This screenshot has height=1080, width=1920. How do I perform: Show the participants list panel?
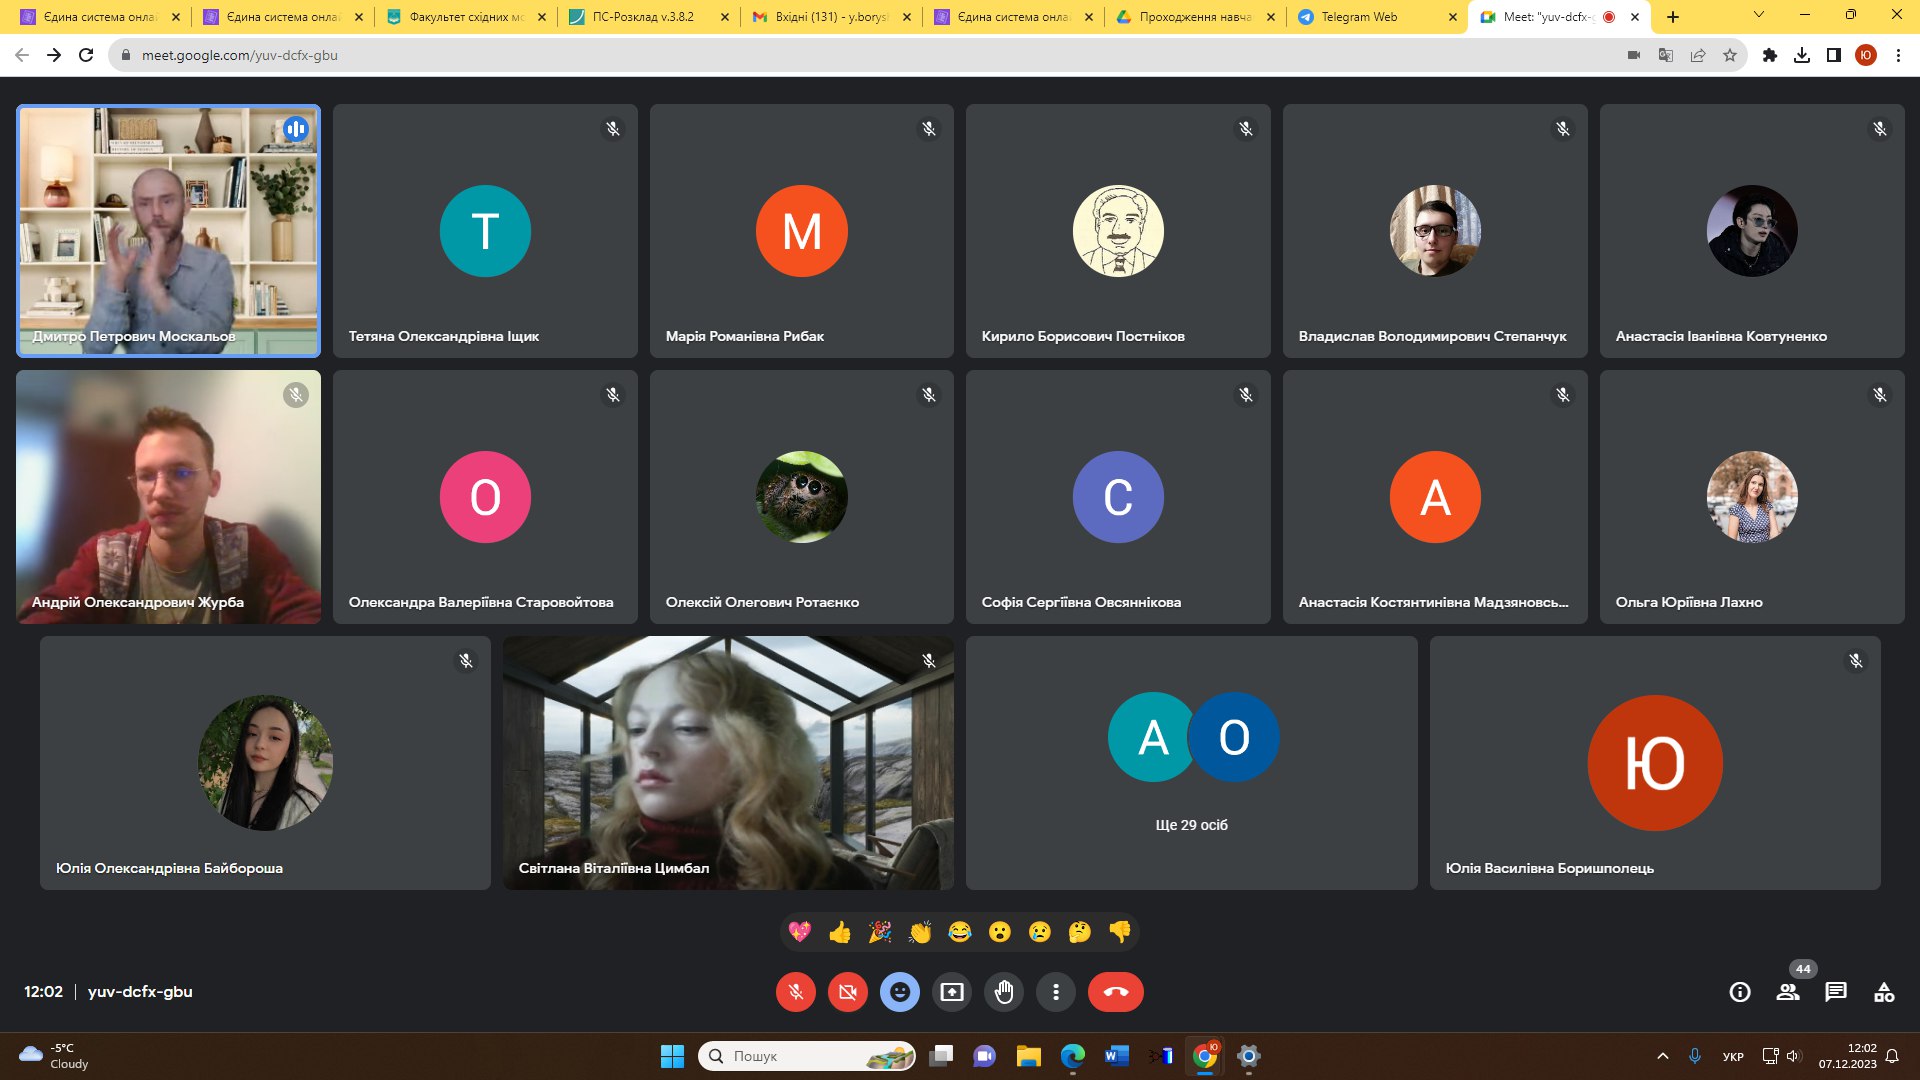(x=1788, y=992)
